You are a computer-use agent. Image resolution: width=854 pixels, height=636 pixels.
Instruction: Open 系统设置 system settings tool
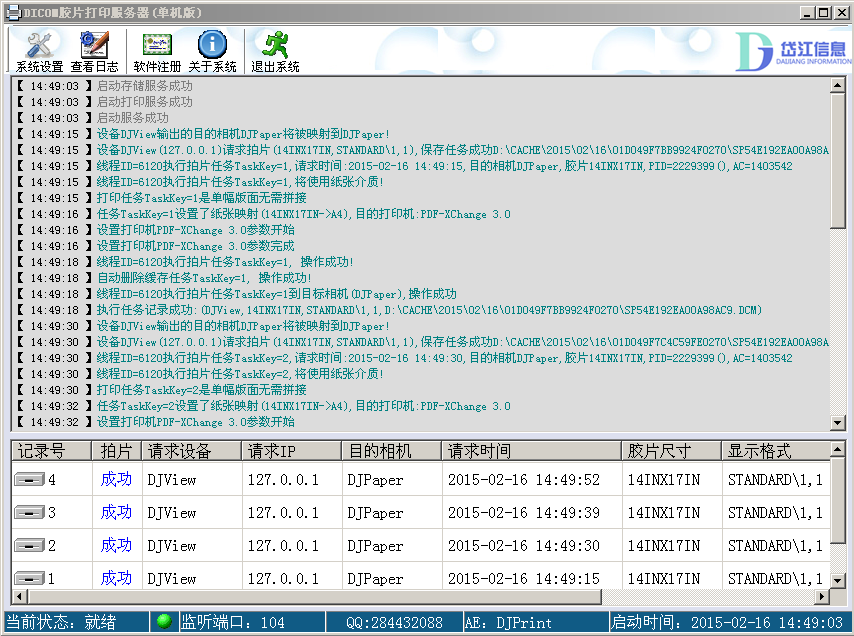pos(39,52)
